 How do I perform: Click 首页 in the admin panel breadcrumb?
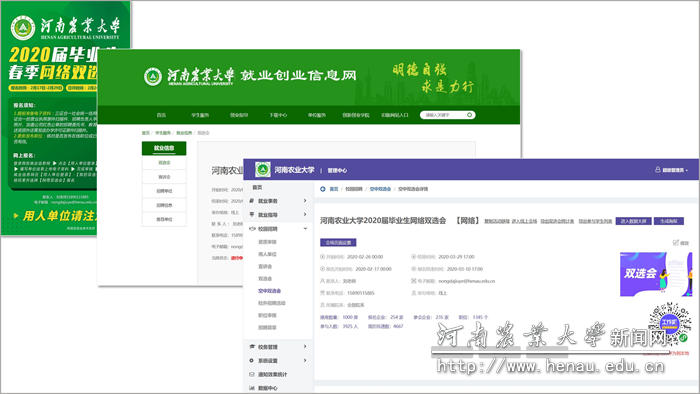point(334,189)
